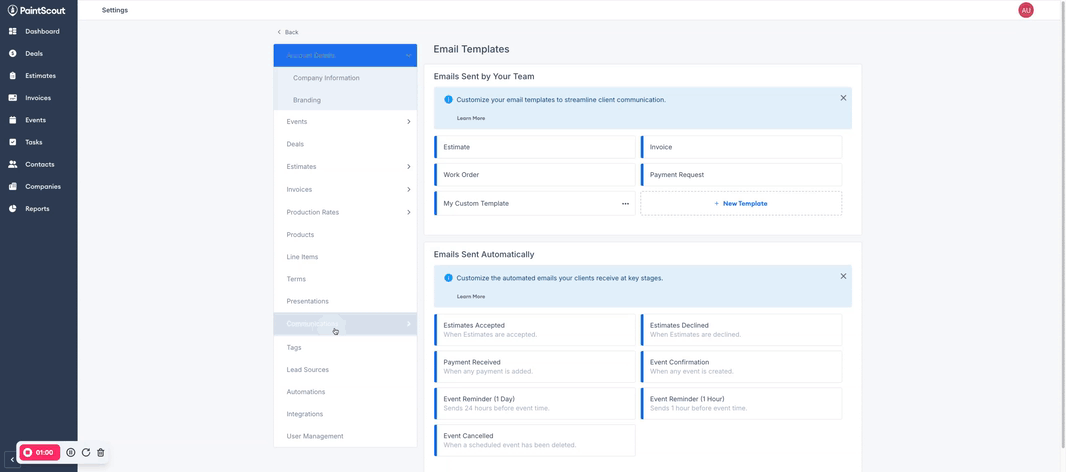Open Event Confirmation automatic email
1066x472 pixels.
pyautogui.click(x=741, y=367)
